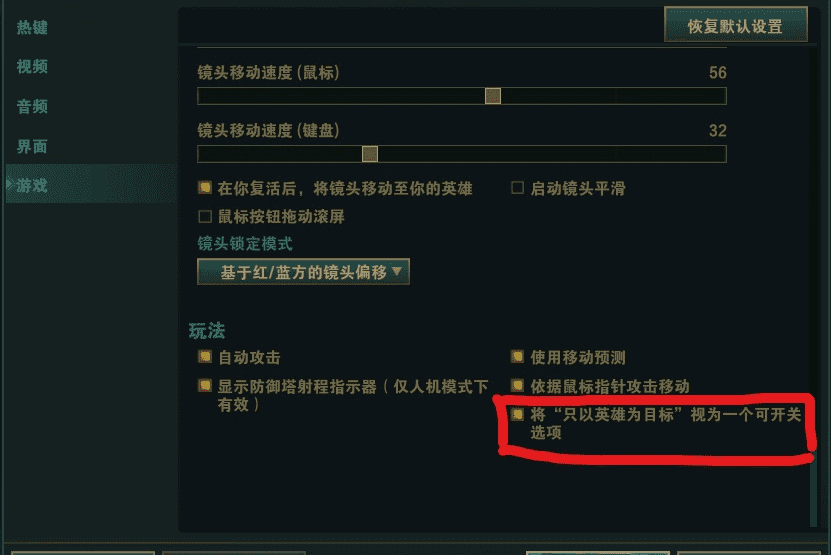The width and height of the screenshot is (831, 555).
Task: Toggle the 使用移动预测 checkbox
Action: (x=517, y=357)
